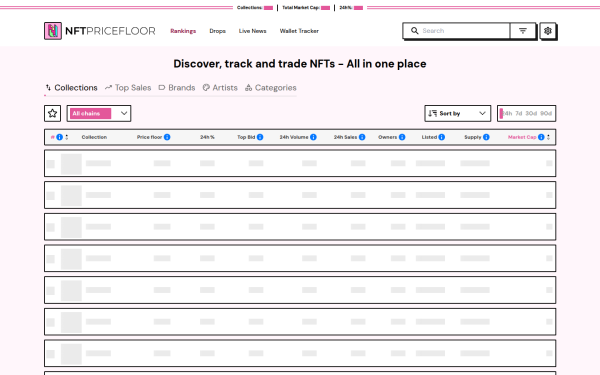Click Total Market Cap banner stat
This screenshot has height=375, width=600.
[x=306, y=8]
